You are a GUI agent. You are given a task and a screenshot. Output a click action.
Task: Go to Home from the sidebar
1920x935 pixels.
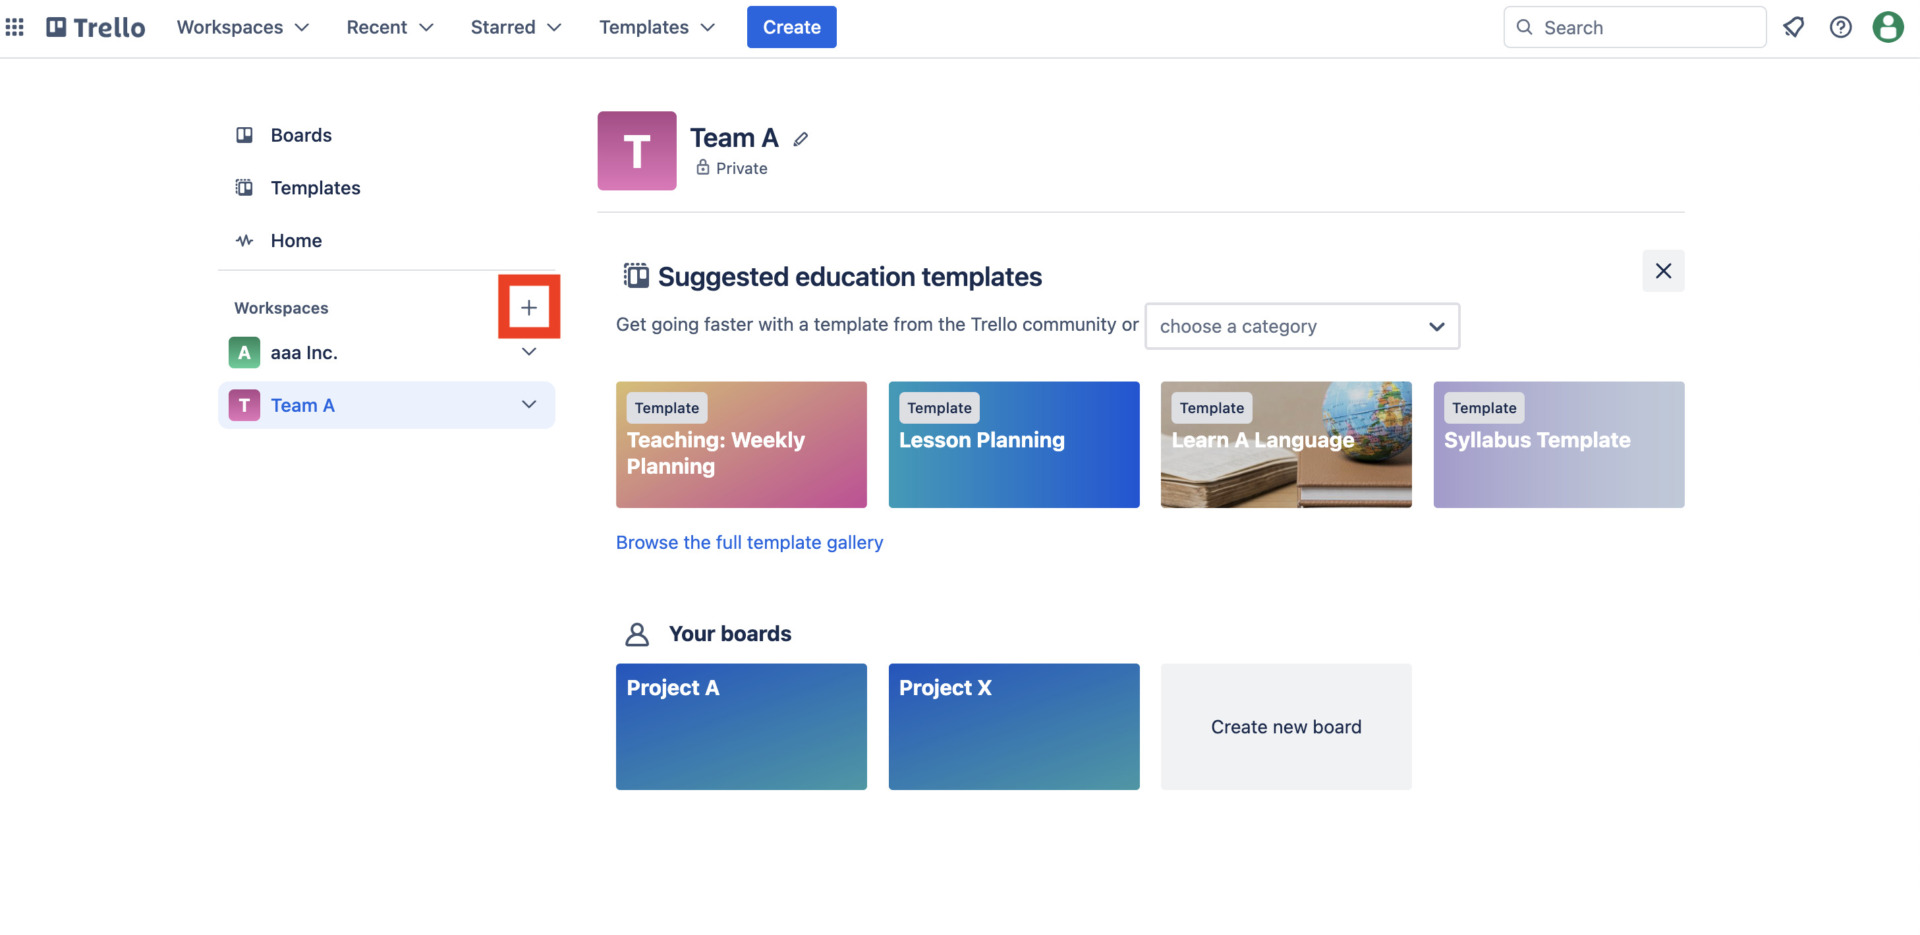(x=296, y=240)
